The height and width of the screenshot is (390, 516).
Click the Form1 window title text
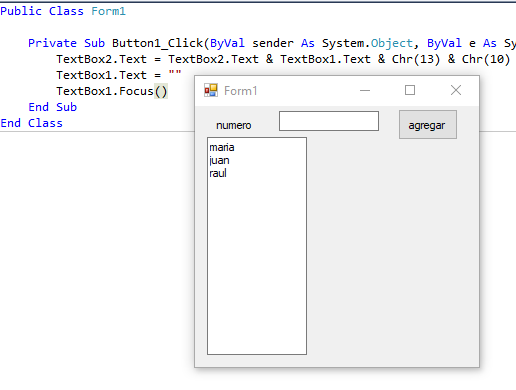click(240, 91)
